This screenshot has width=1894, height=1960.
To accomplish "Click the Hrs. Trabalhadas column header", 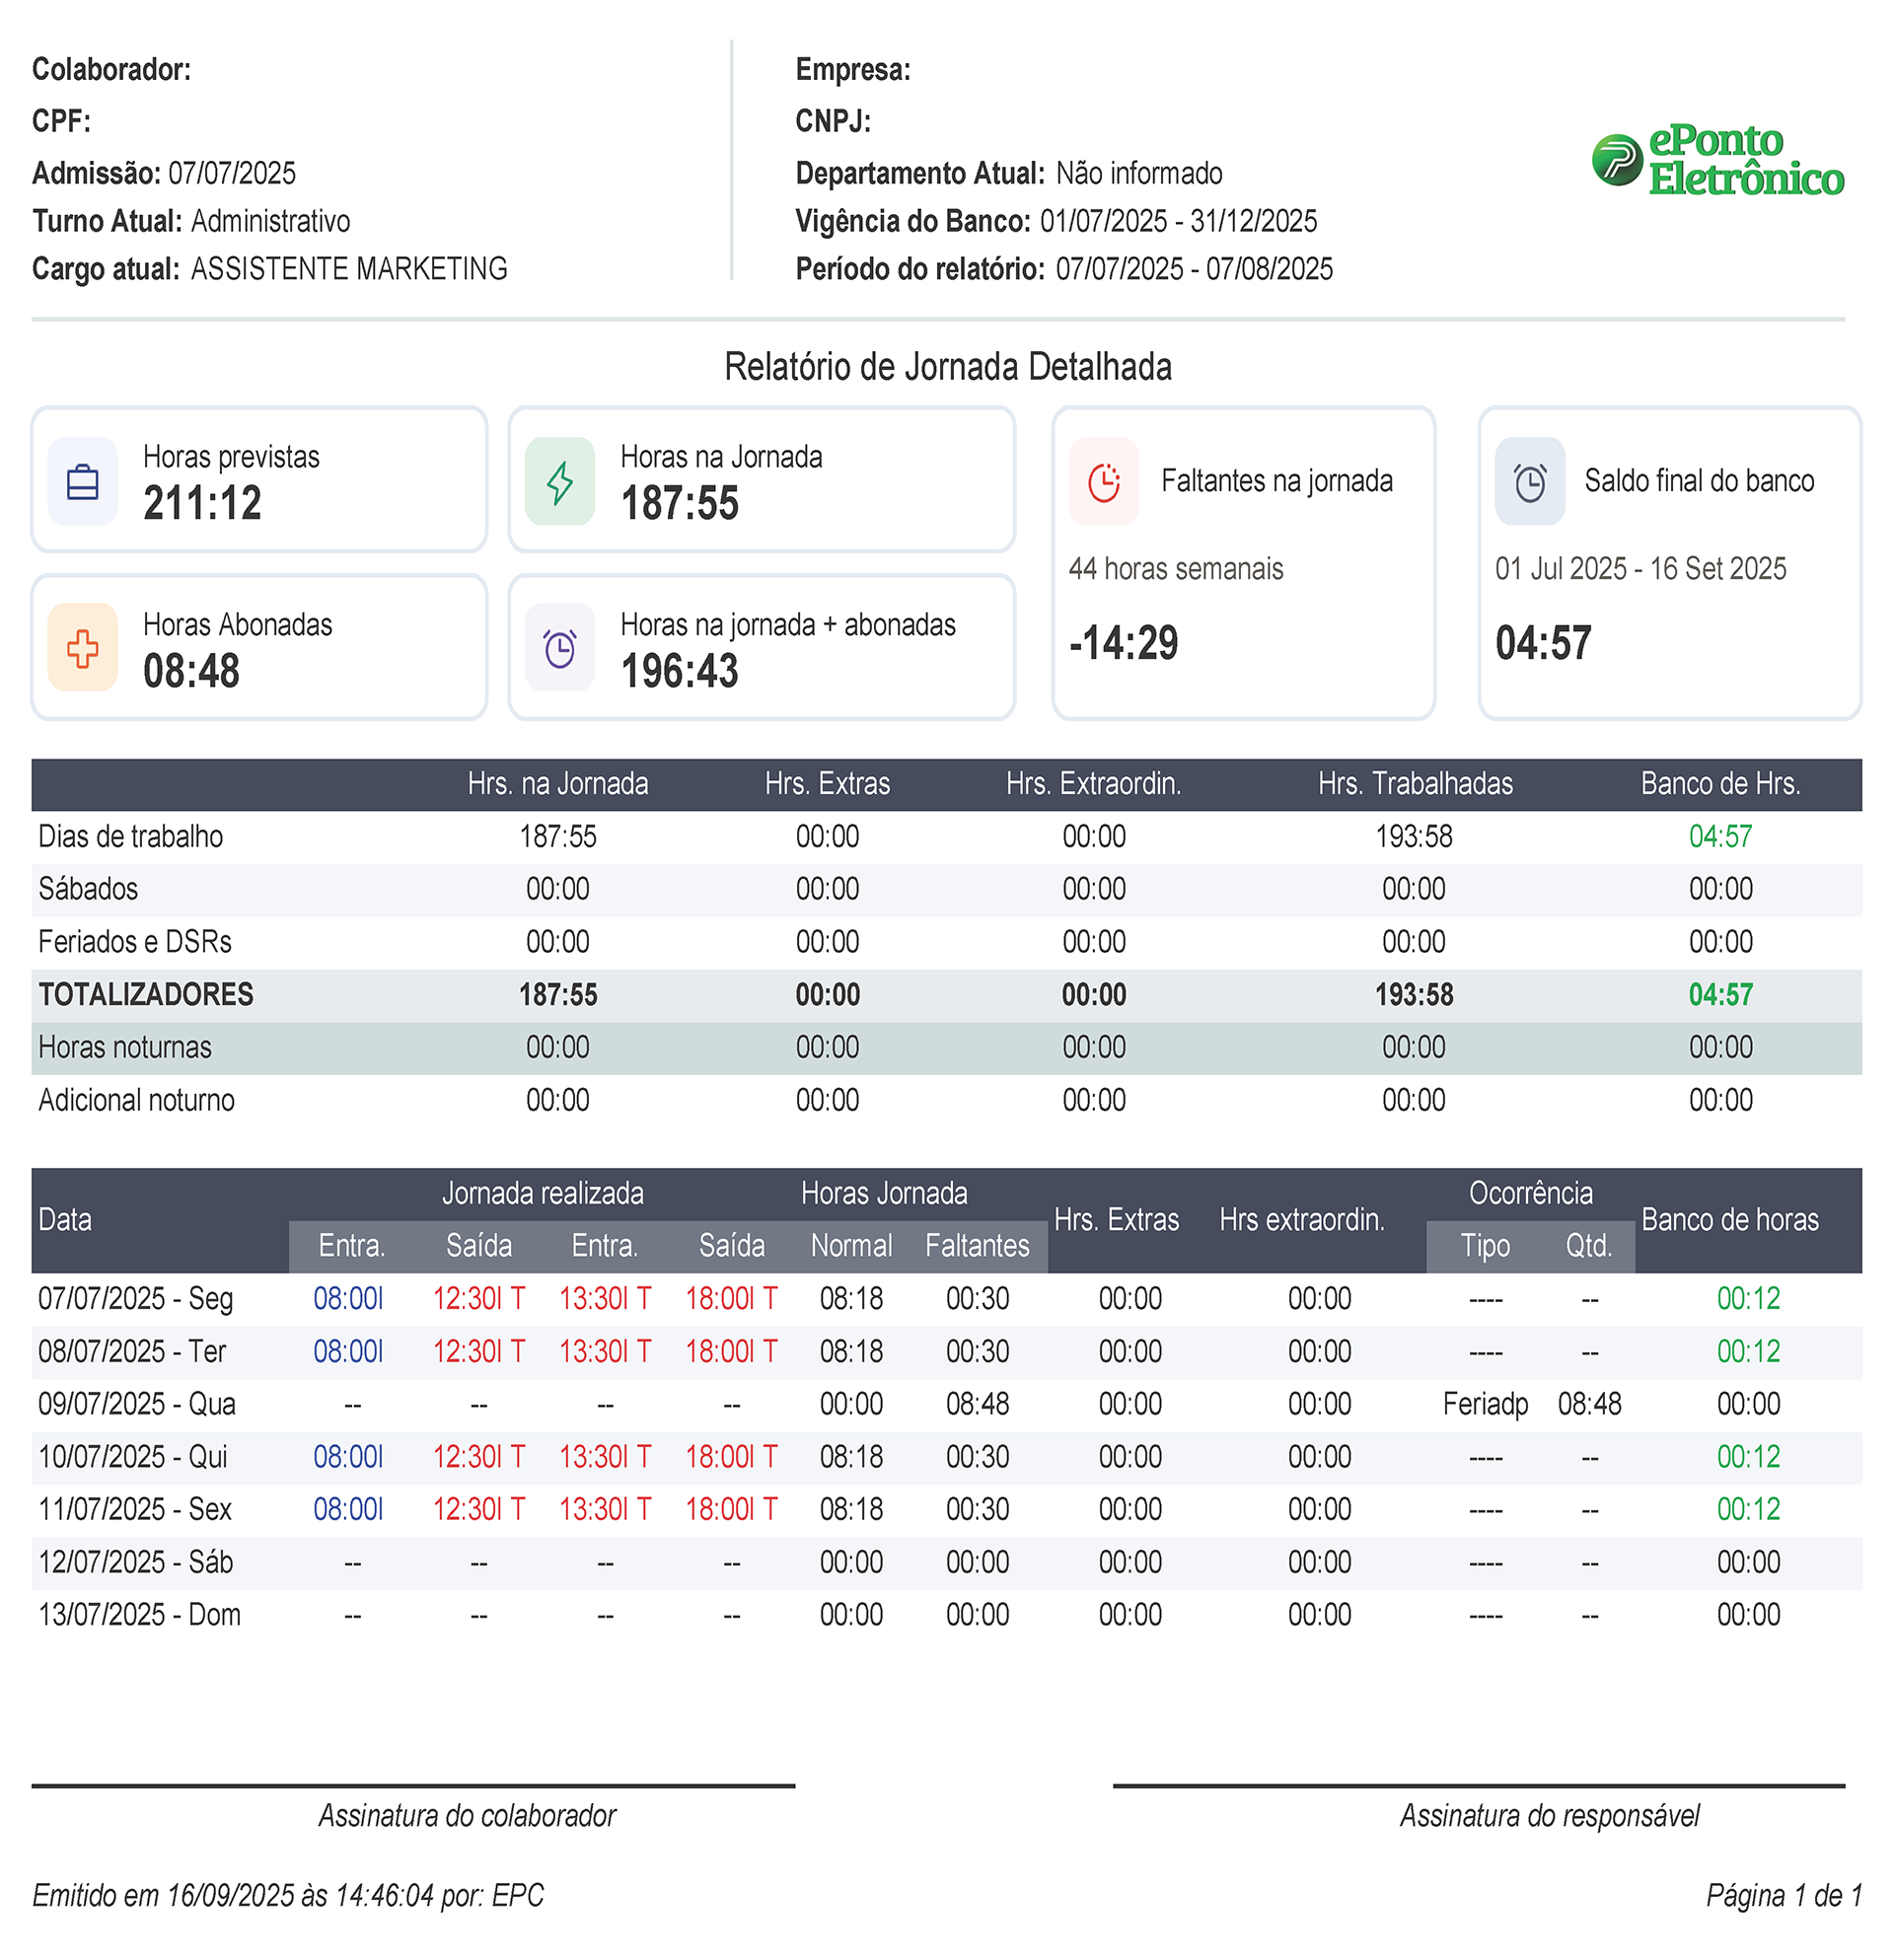I will pyautogui.click(x=1414, y=784).
